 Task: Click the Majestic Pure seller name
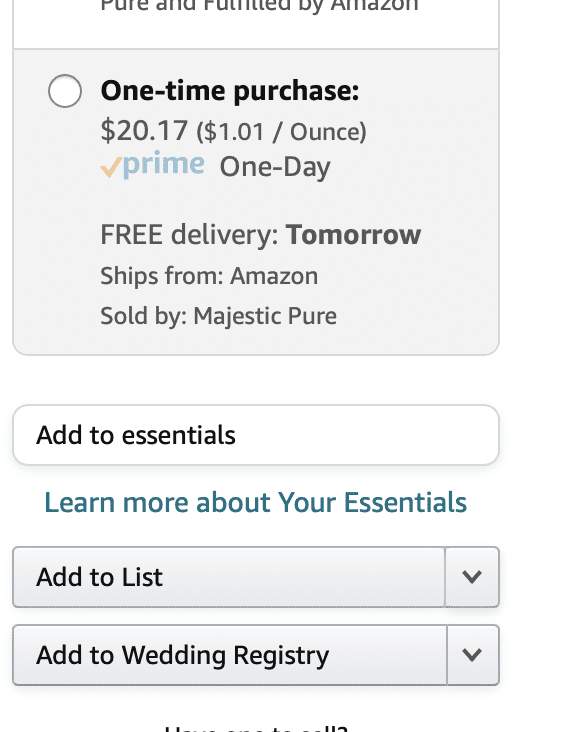pos(265,316)
